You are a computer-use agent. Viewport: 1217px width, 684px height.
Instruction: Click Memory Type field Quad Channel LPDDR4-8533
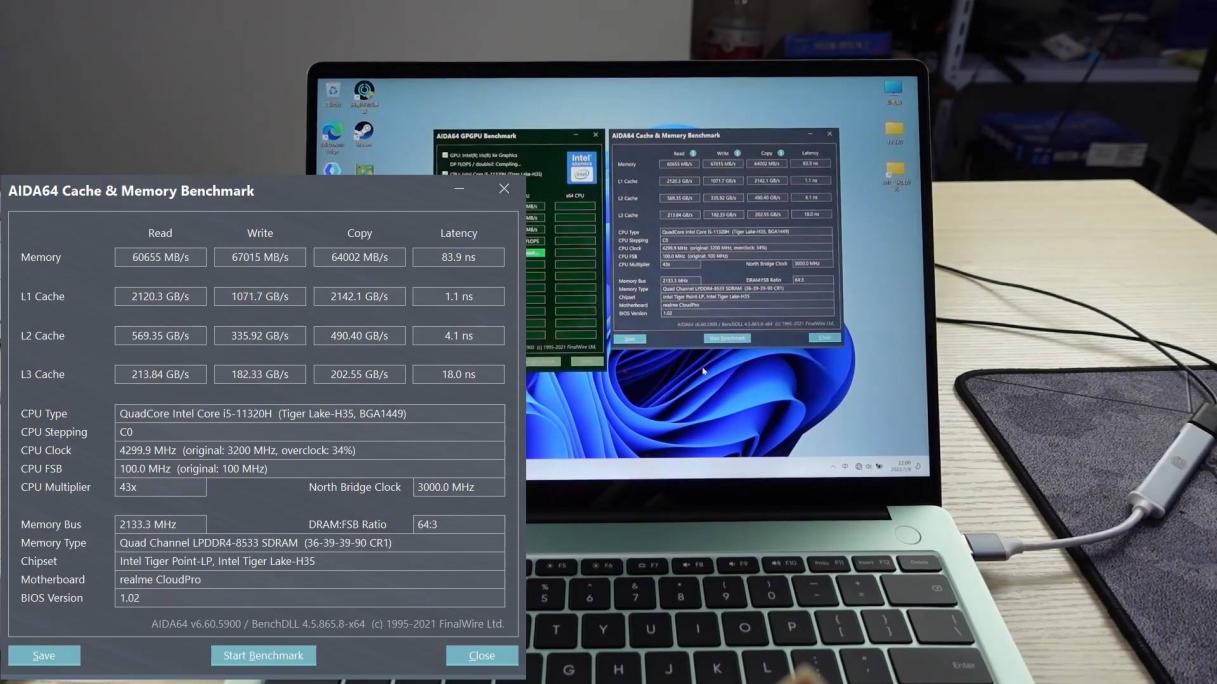[x=310, y=543]
